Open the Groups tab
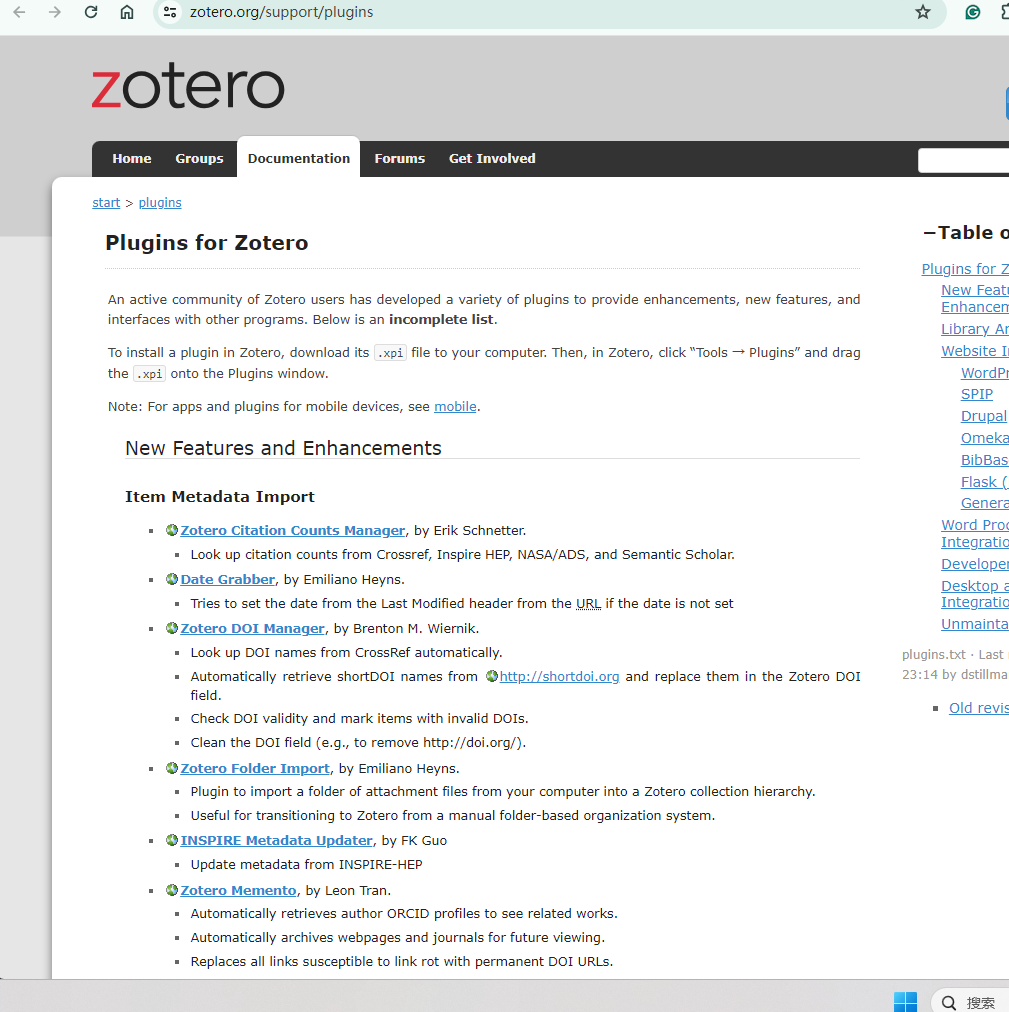 click(x=199, y=159)
